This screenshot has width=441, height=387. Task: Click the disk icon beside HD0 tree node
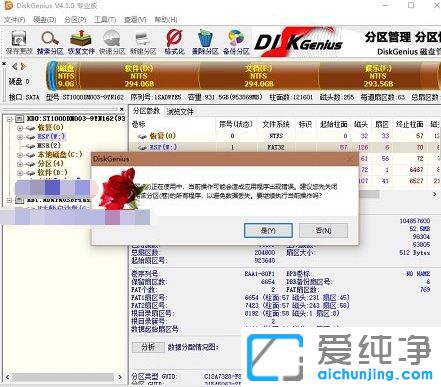[x=19, y=118]
